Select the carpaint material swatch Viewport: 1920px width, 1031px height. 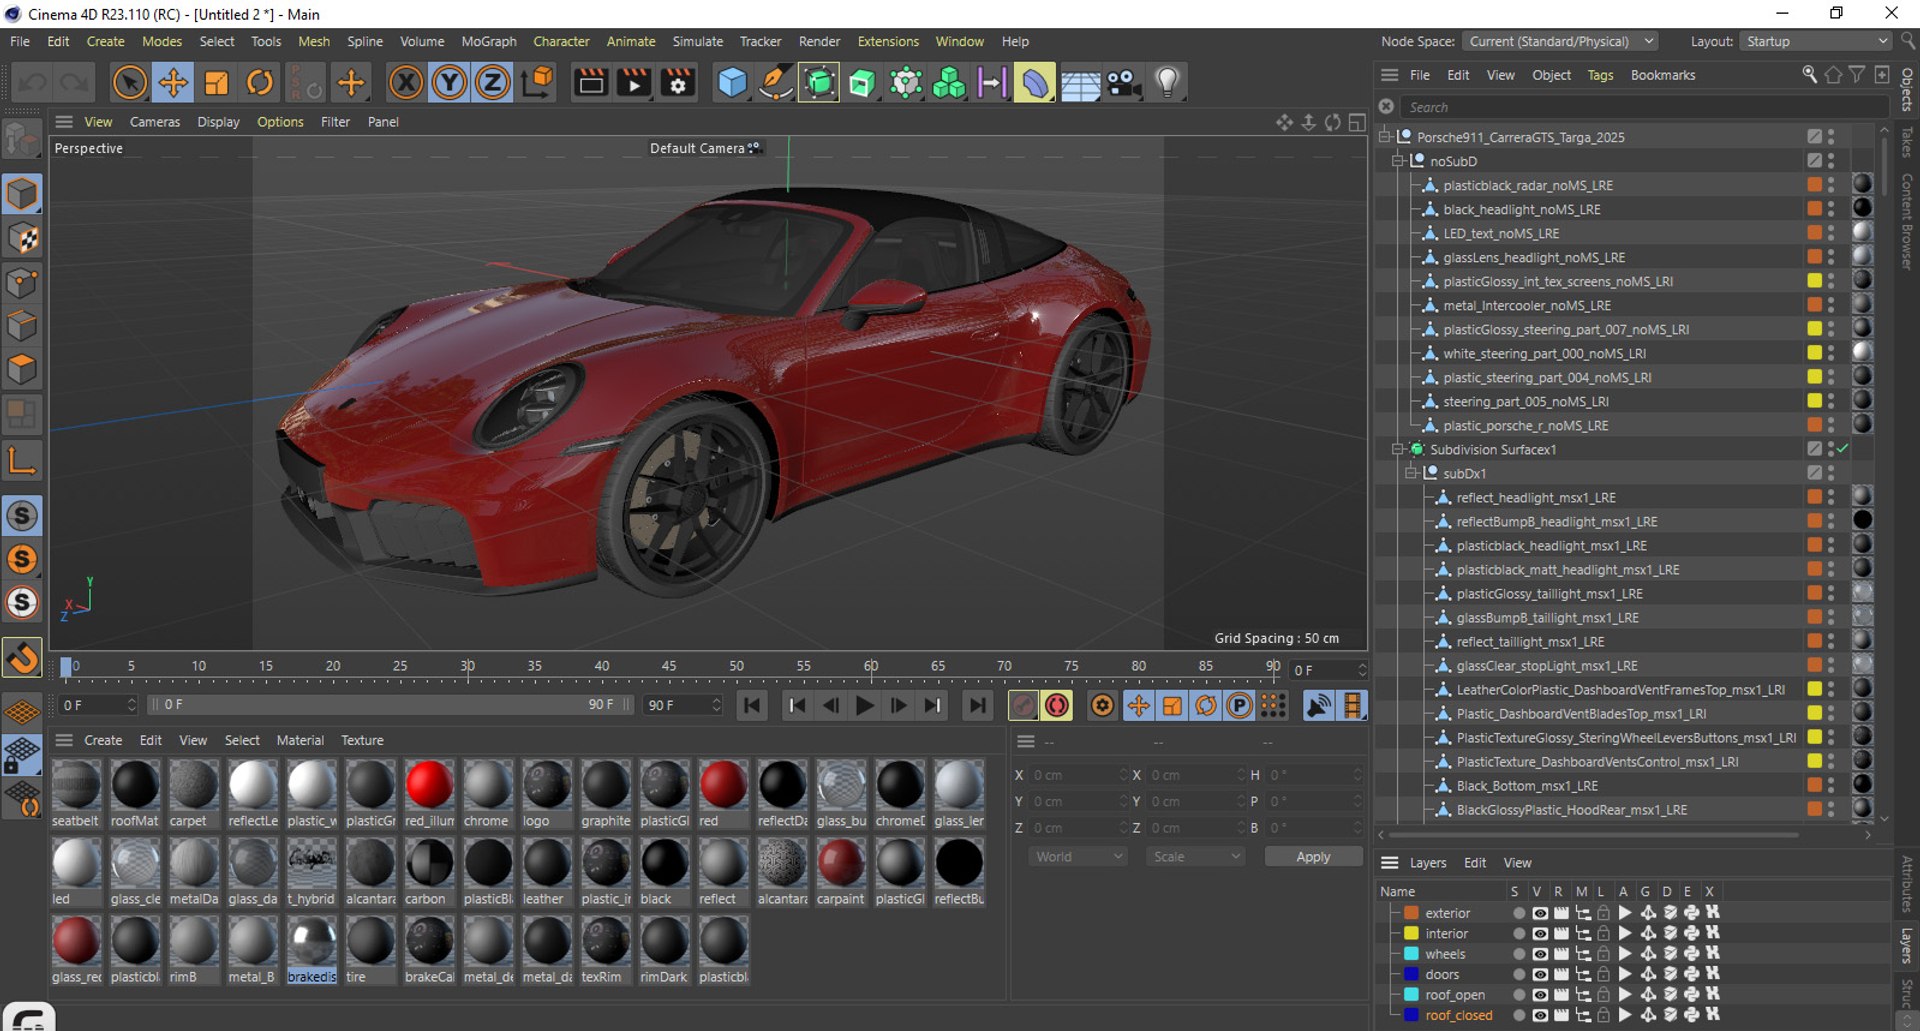click(x=841, y=863)
